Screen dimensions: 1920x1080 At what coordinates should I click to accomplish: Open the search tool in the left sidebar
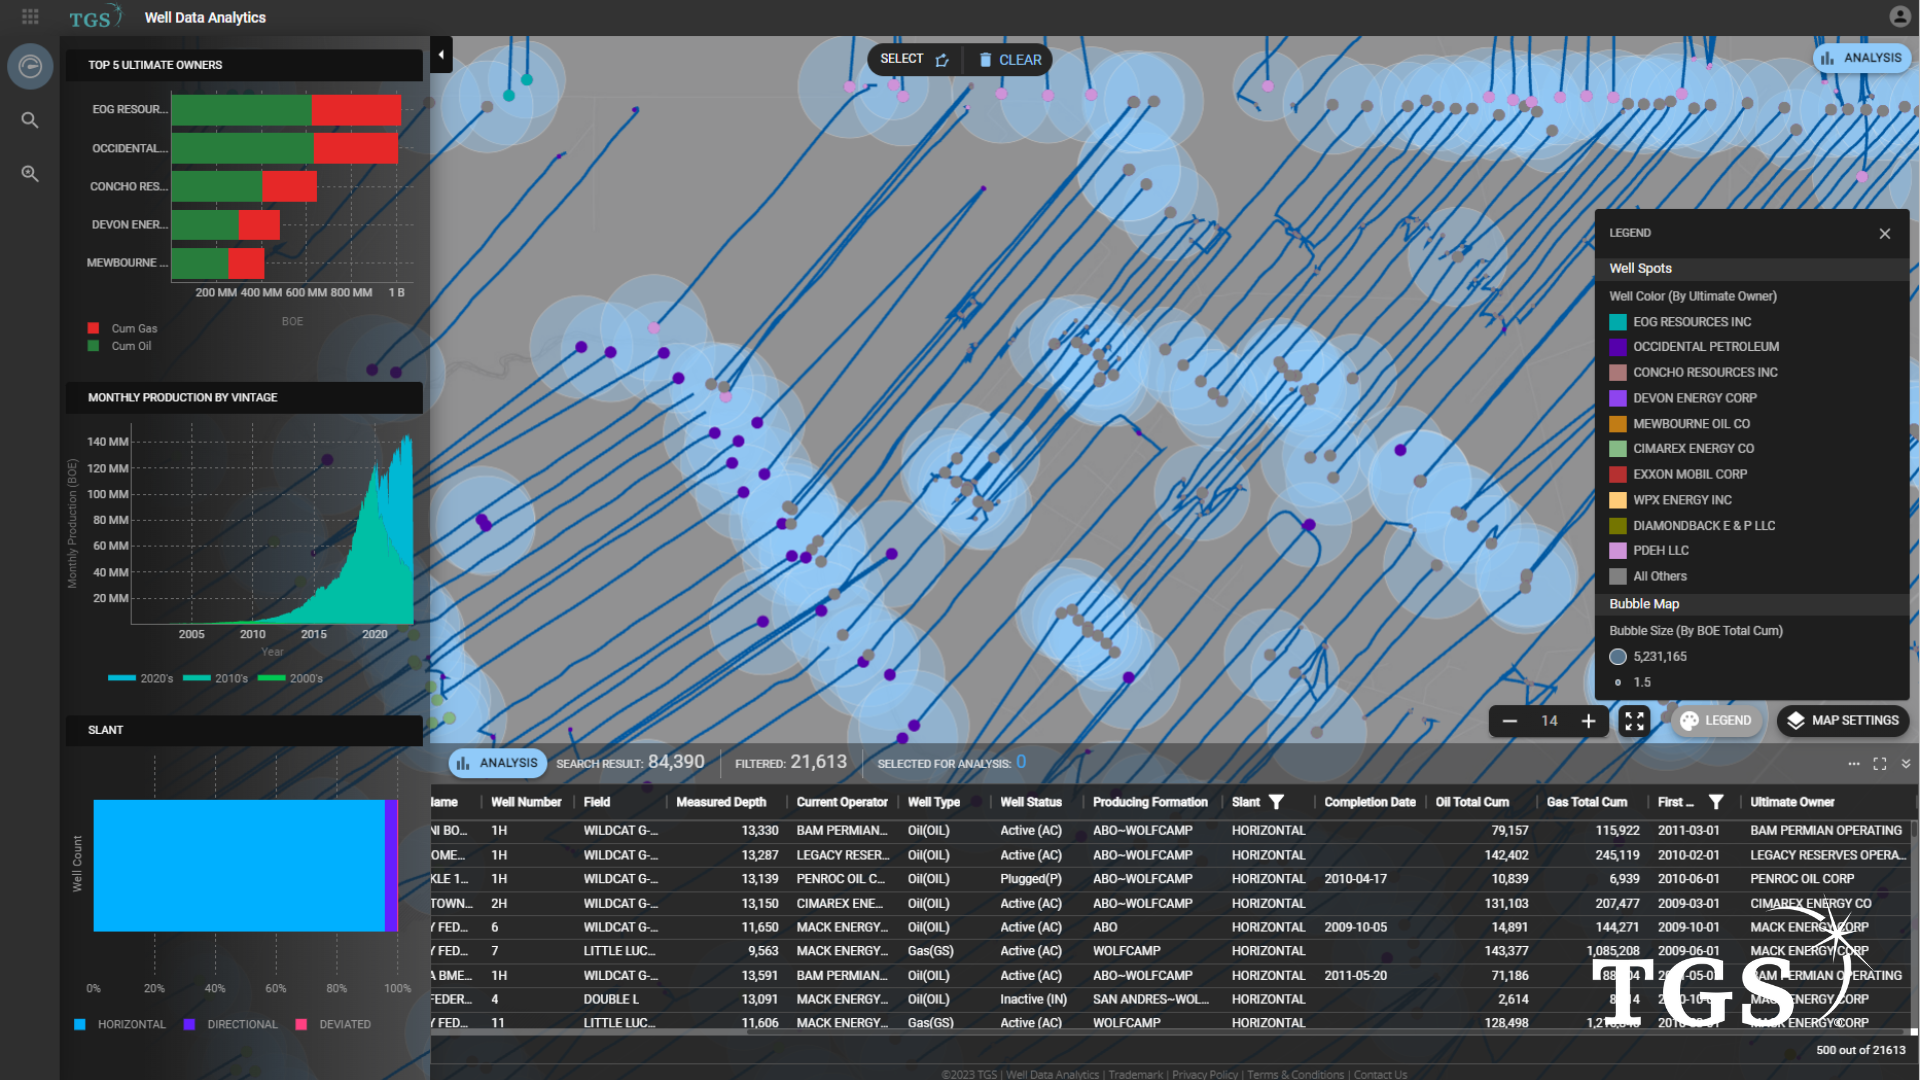pos(29,120)
